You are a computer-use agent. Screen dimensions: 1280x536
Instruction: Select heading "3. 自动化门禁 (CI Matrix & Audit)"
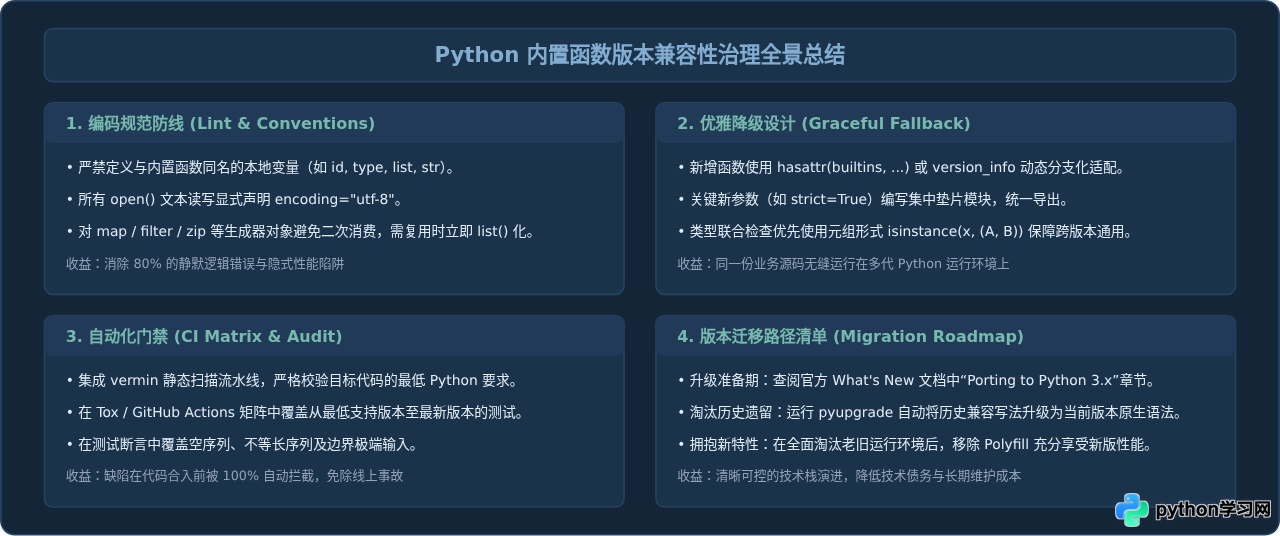pyautogui.click(x=204, y=337)
